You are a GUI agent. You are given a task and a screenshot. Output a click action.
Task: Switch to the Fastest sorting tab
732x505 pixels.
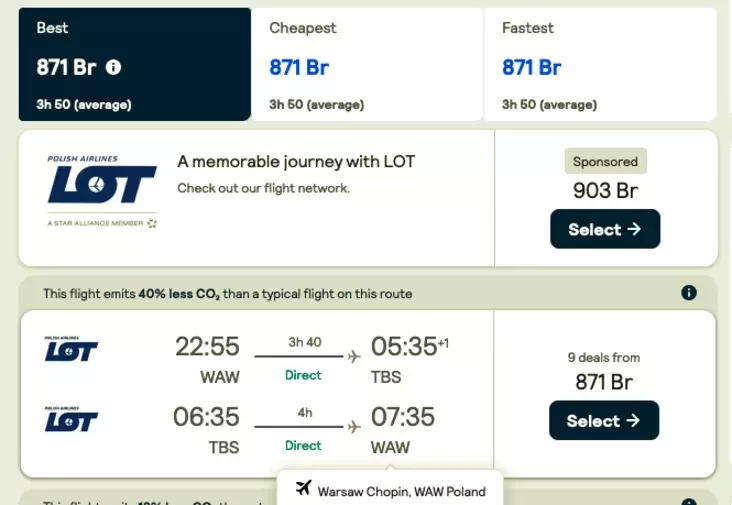(x=599, y=64)
